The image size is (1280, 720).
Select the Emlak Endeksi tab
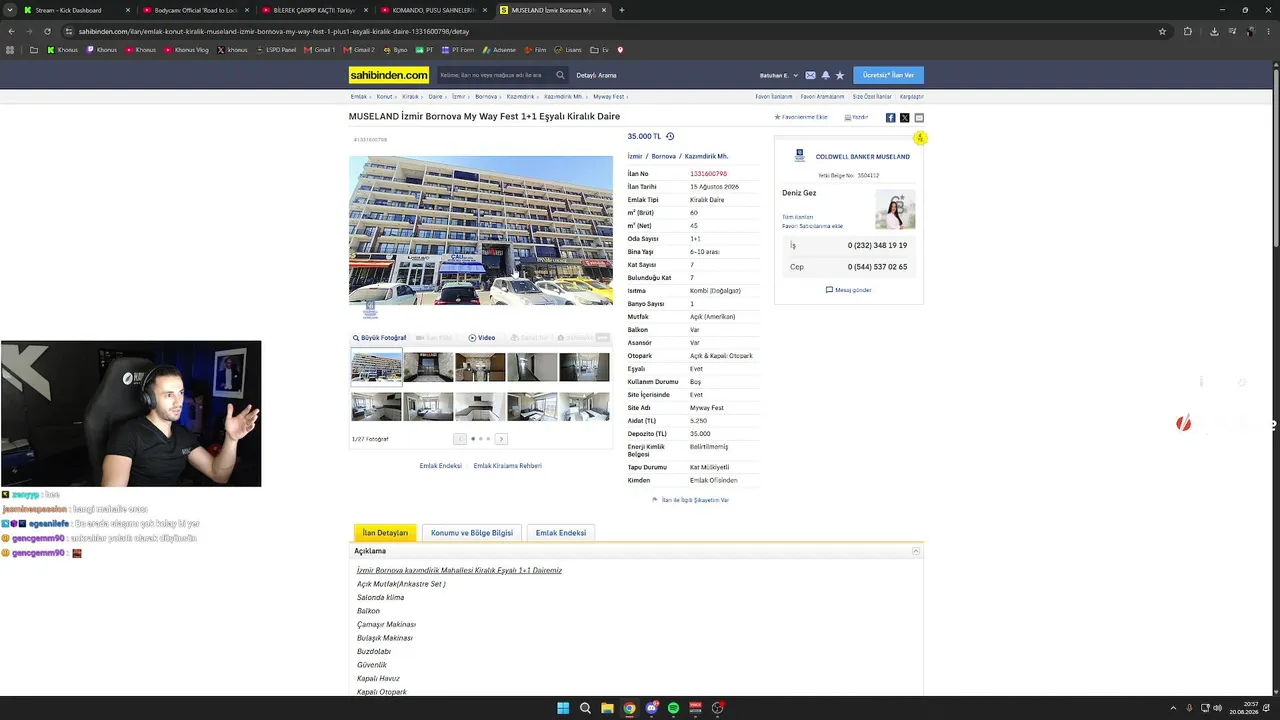[x=561, y=533]
